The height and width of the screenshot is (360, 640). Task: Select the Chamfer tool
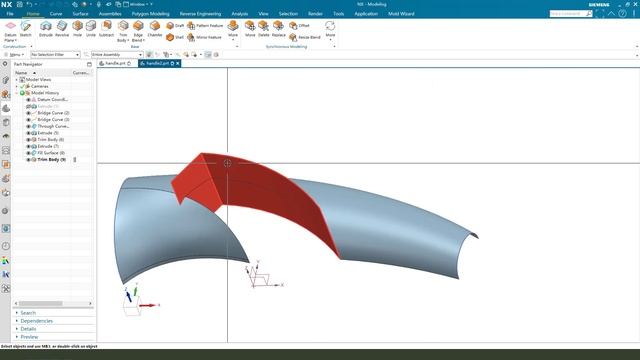pos(155,29)
